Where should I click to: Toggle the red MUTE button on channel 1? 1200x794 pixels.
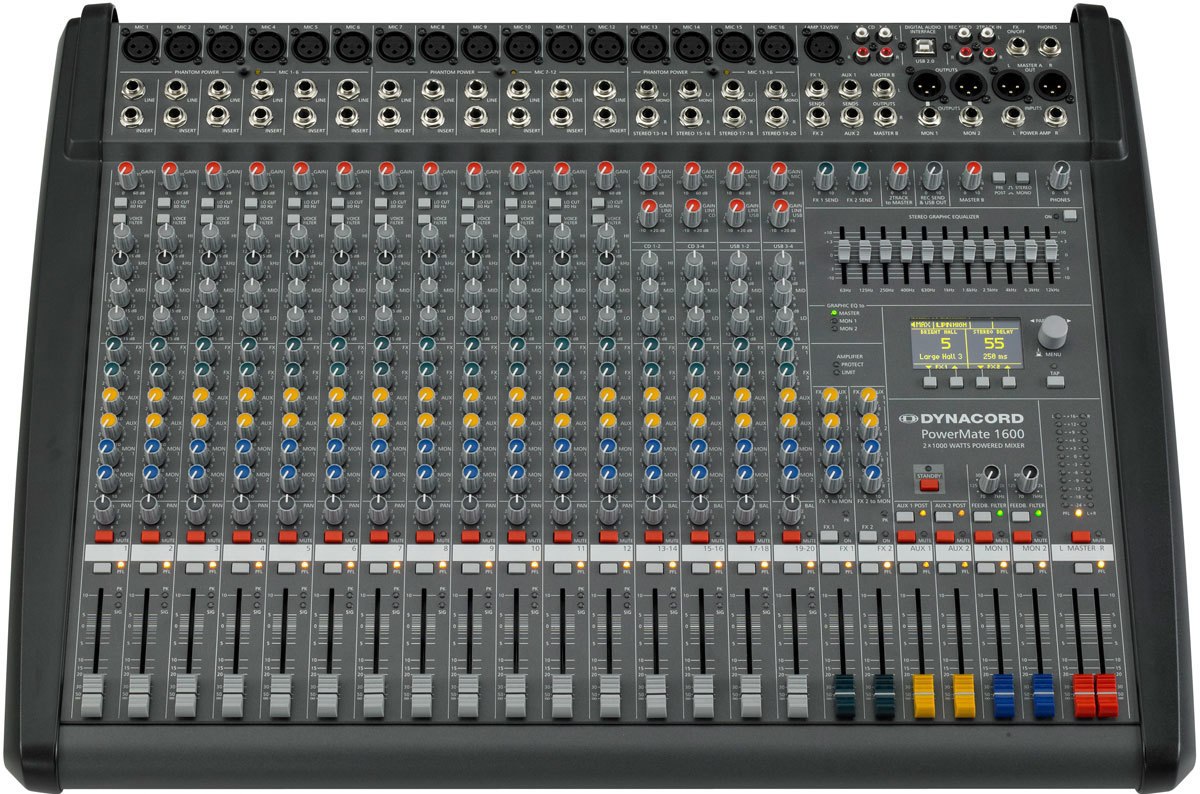coord(103,537)
